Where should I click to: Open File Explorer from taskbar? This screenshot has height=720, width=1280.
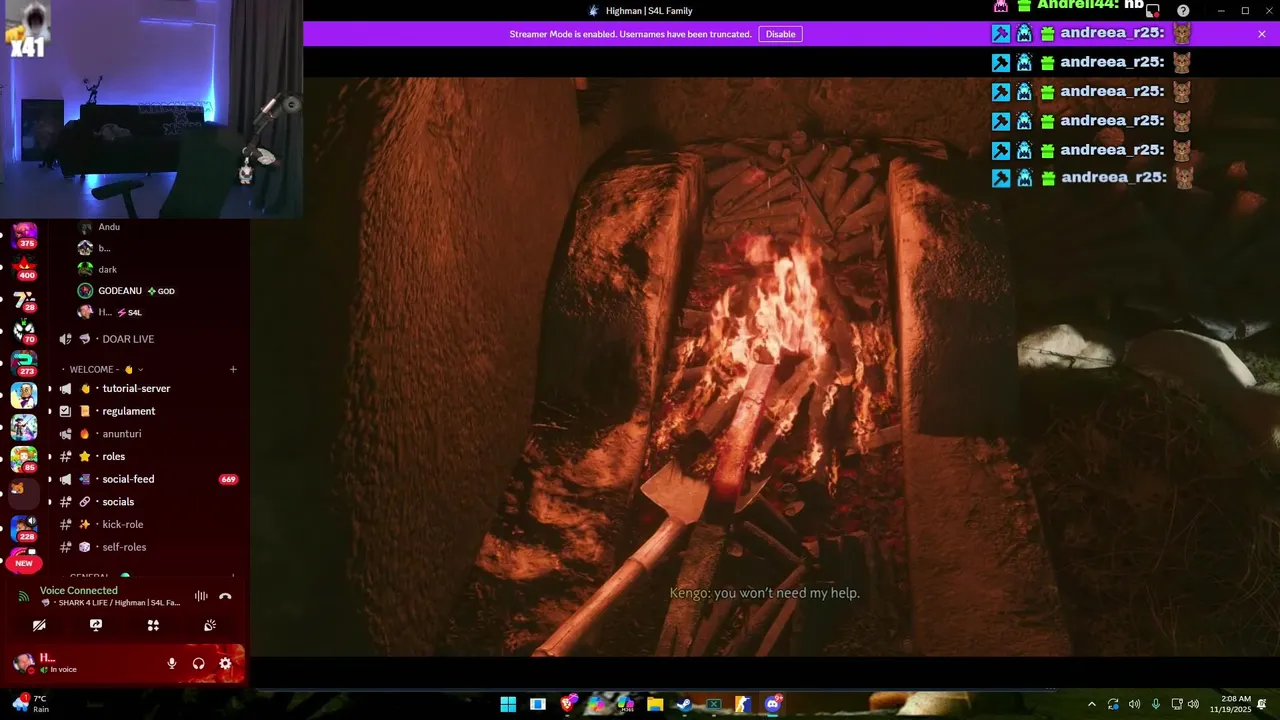coord(655,704)
